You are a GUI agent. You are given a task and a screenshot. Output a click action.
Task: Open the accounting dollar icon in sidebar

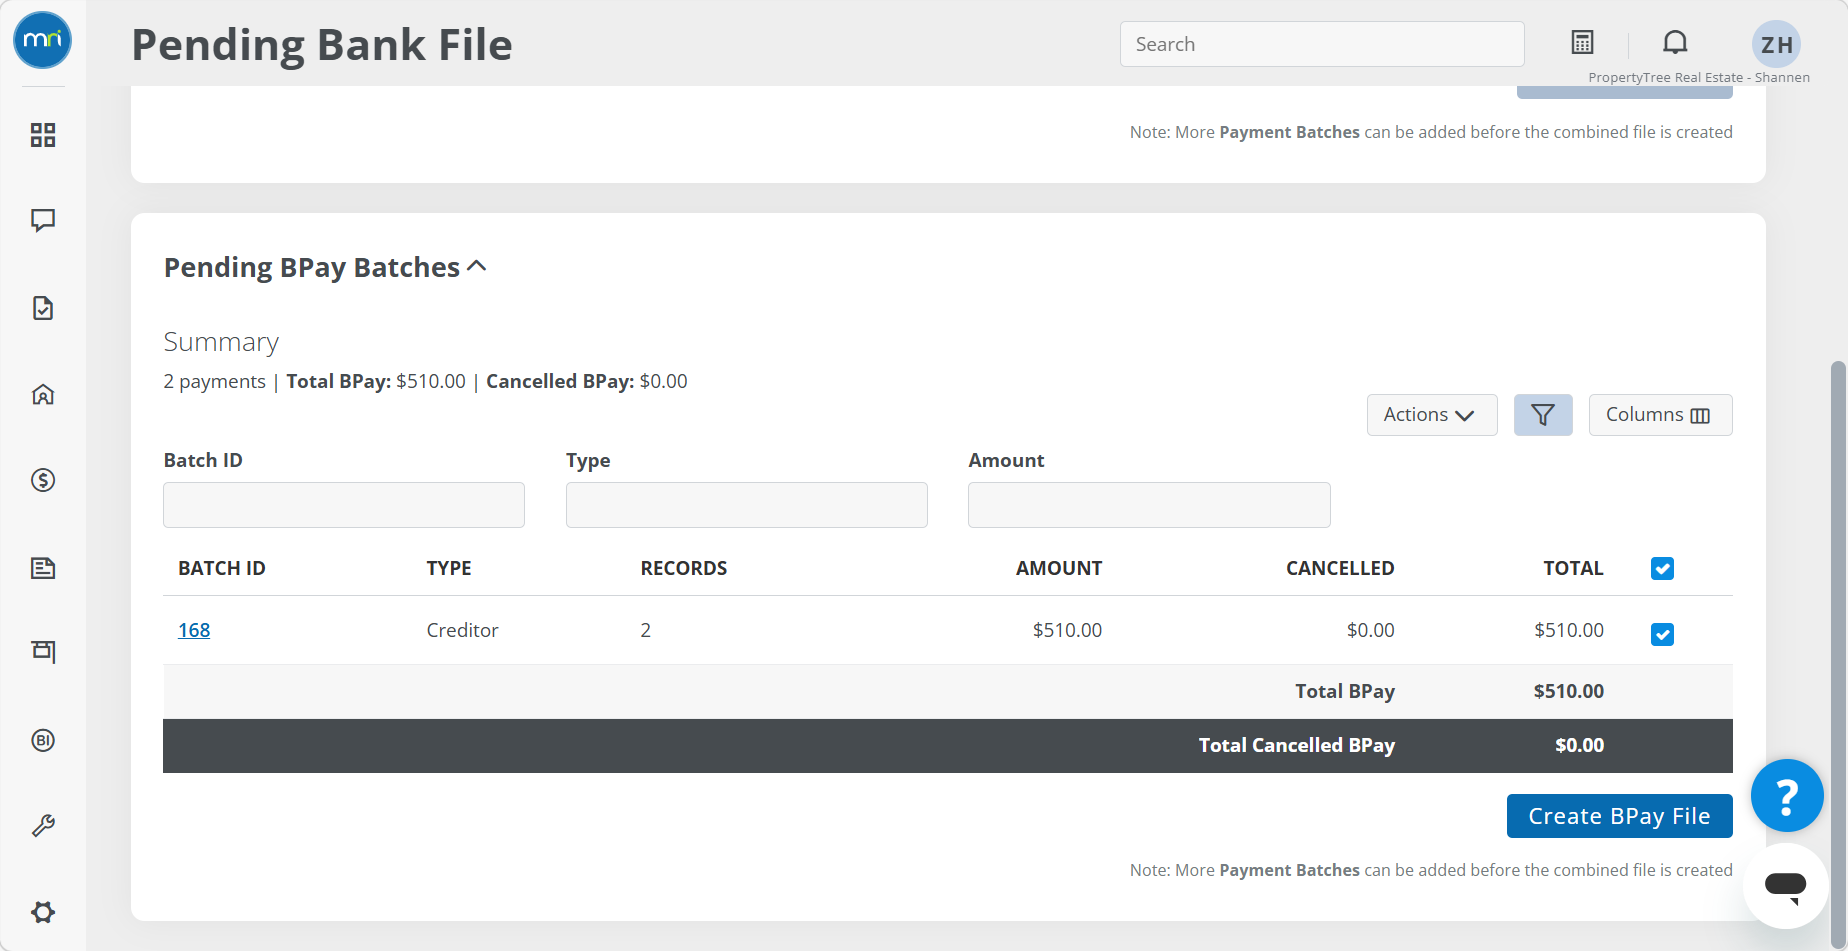coord(43,480)
